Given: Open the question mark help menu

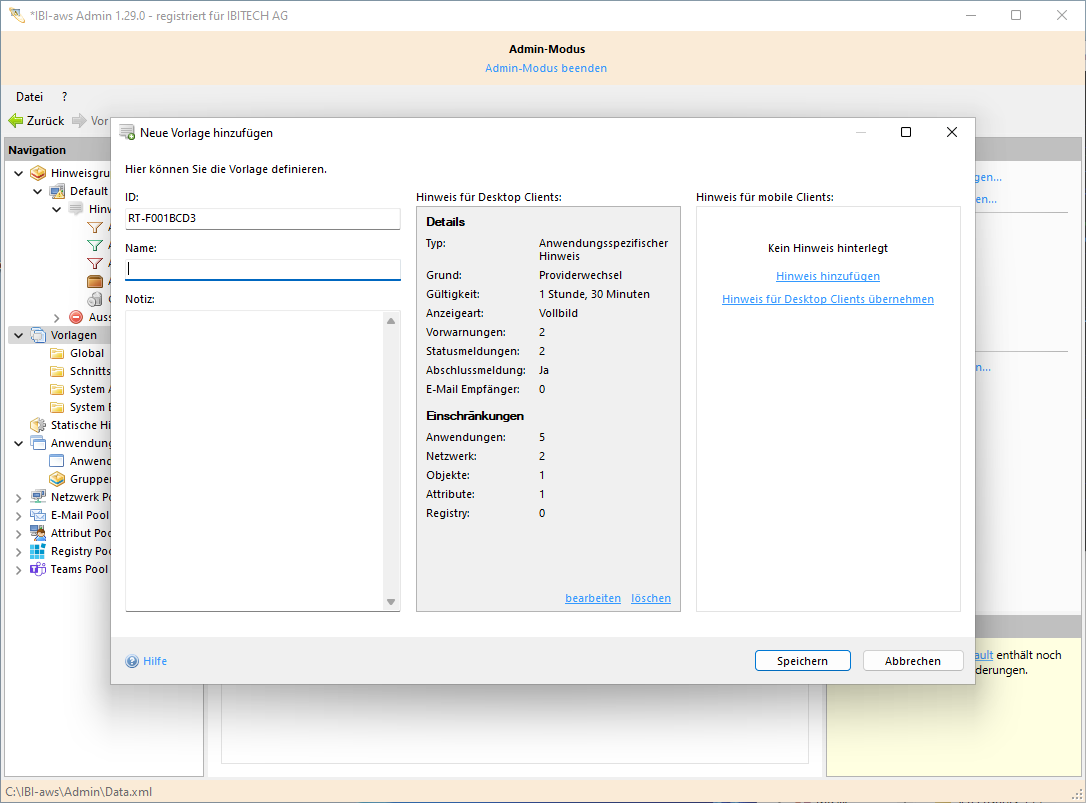Looking at the screenshot, I should pyautogui.click(x=64, y=97).
